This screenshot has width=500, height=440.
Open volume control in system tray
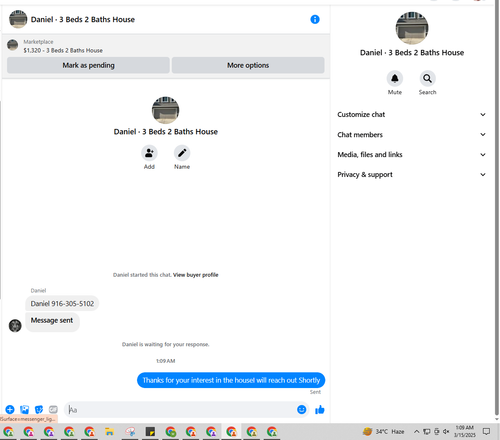446,432
